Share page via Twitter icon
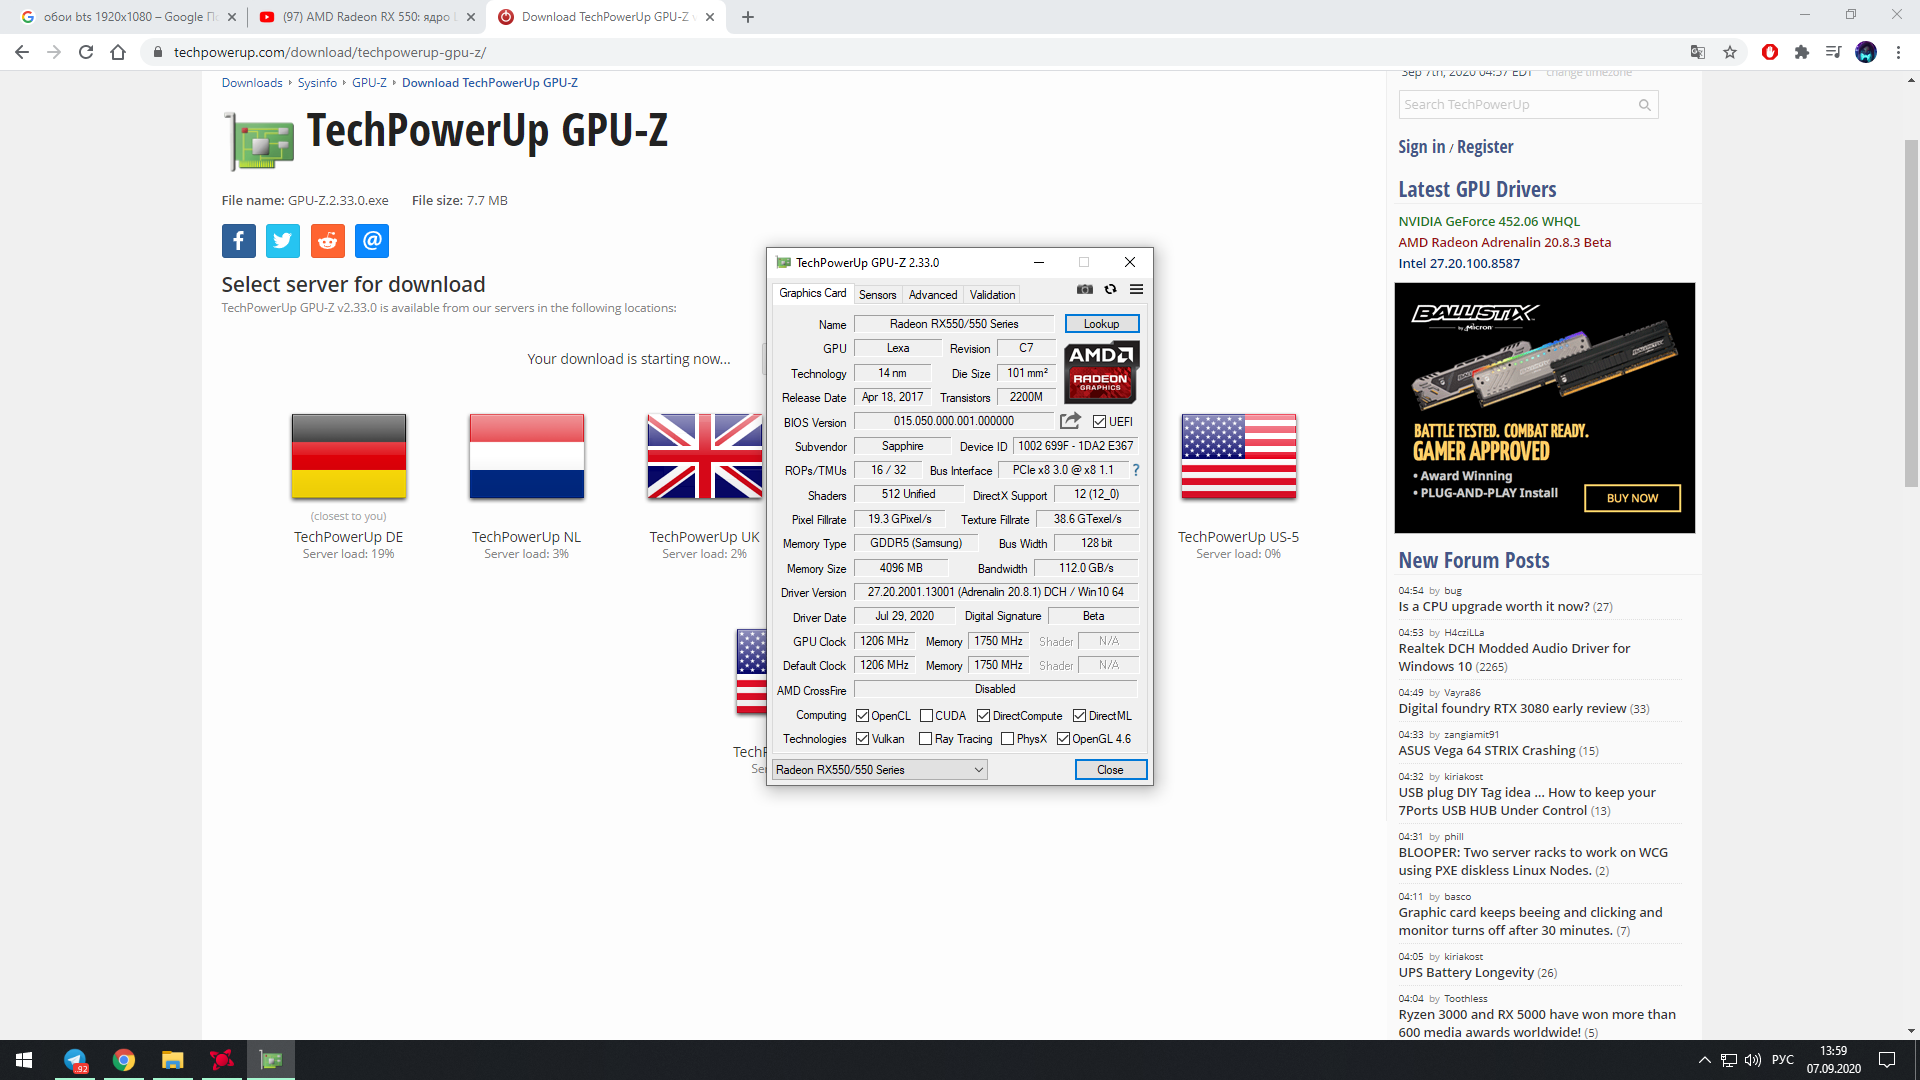1920x1080 pixels. click(x=283, y=240)
